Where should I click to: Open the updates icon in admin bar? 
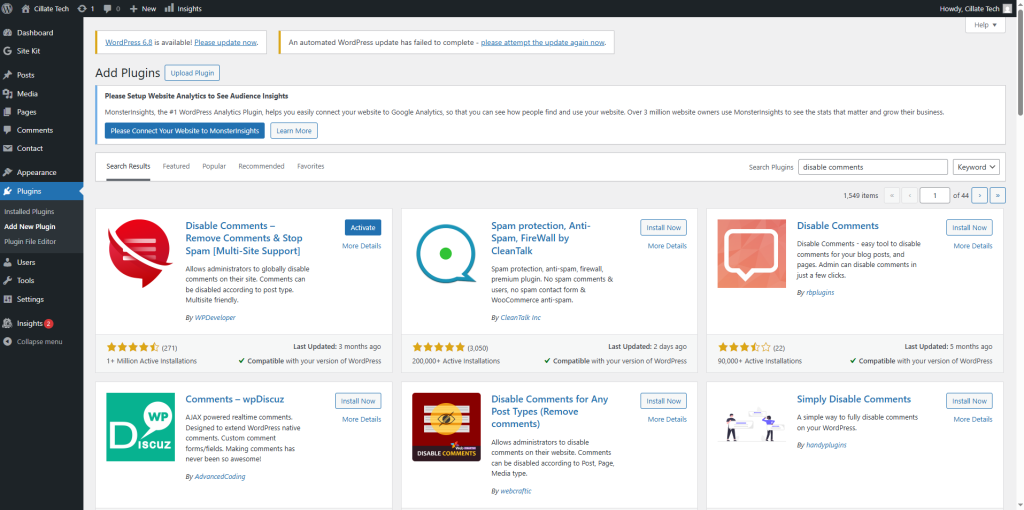pyautogui.click(x=86, y=8)
